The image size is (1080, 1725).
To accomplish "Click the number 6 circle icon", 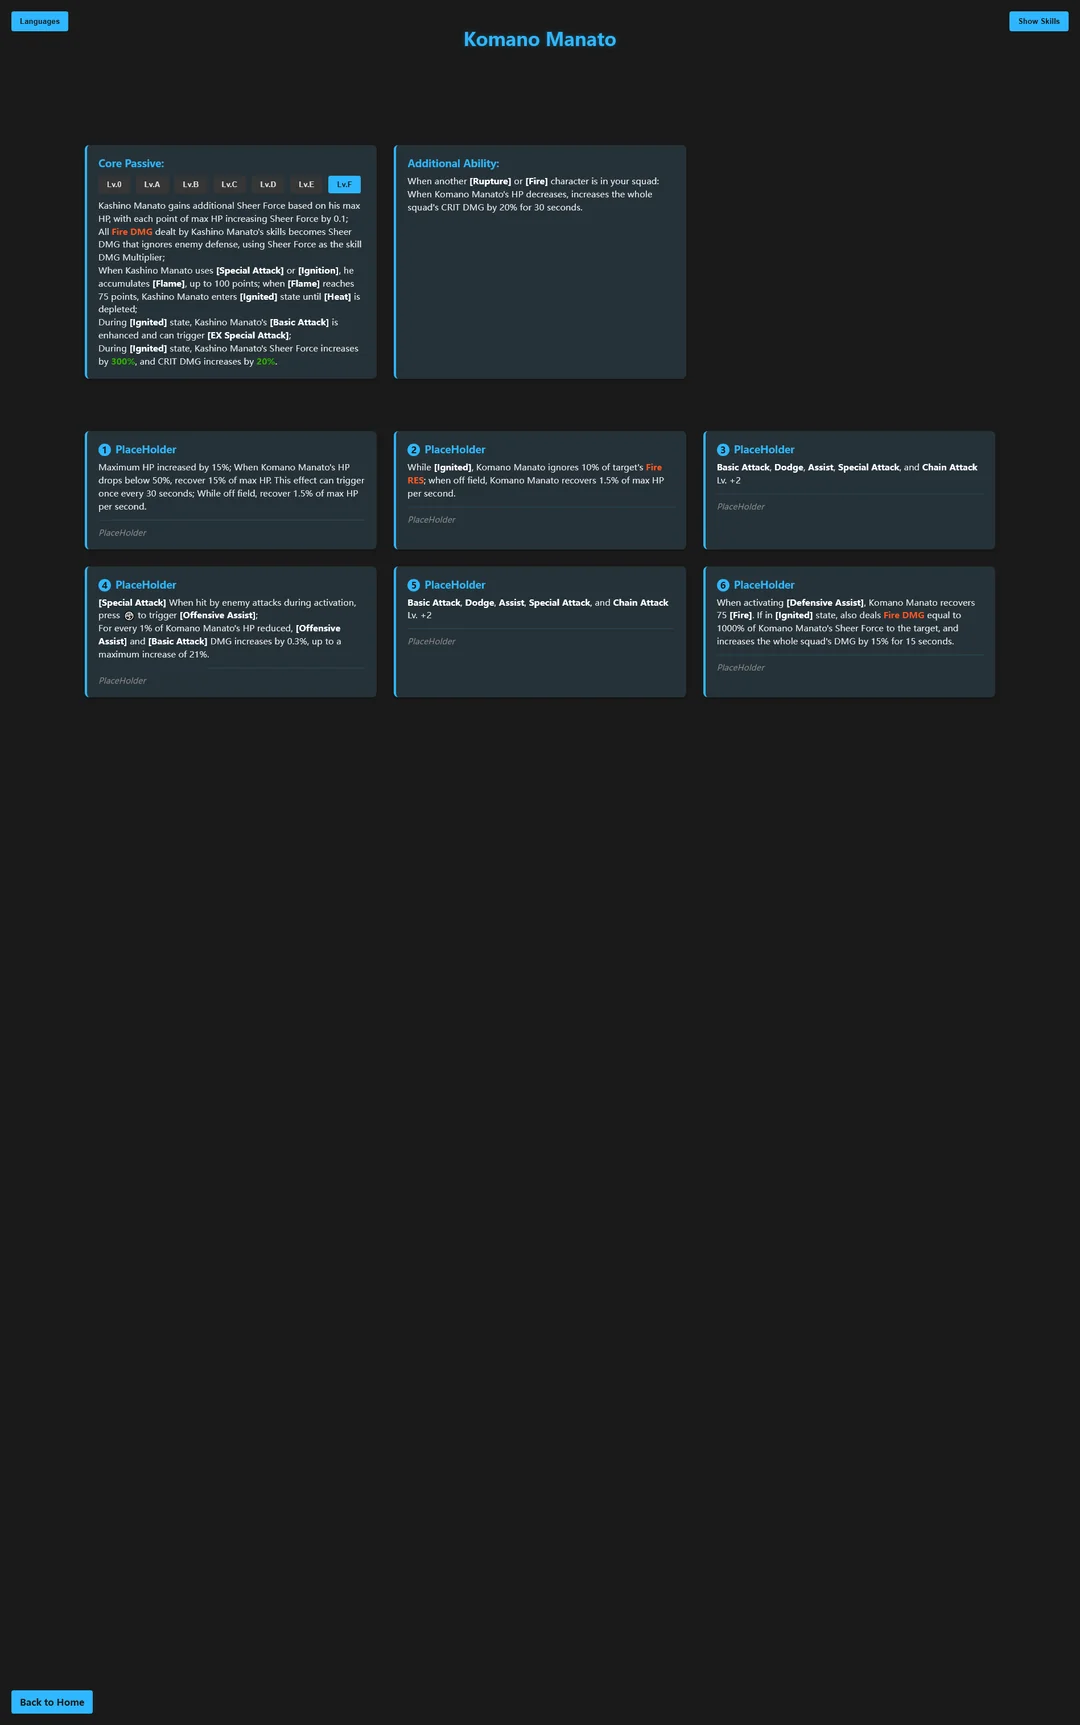I will [x=723, y=585].
